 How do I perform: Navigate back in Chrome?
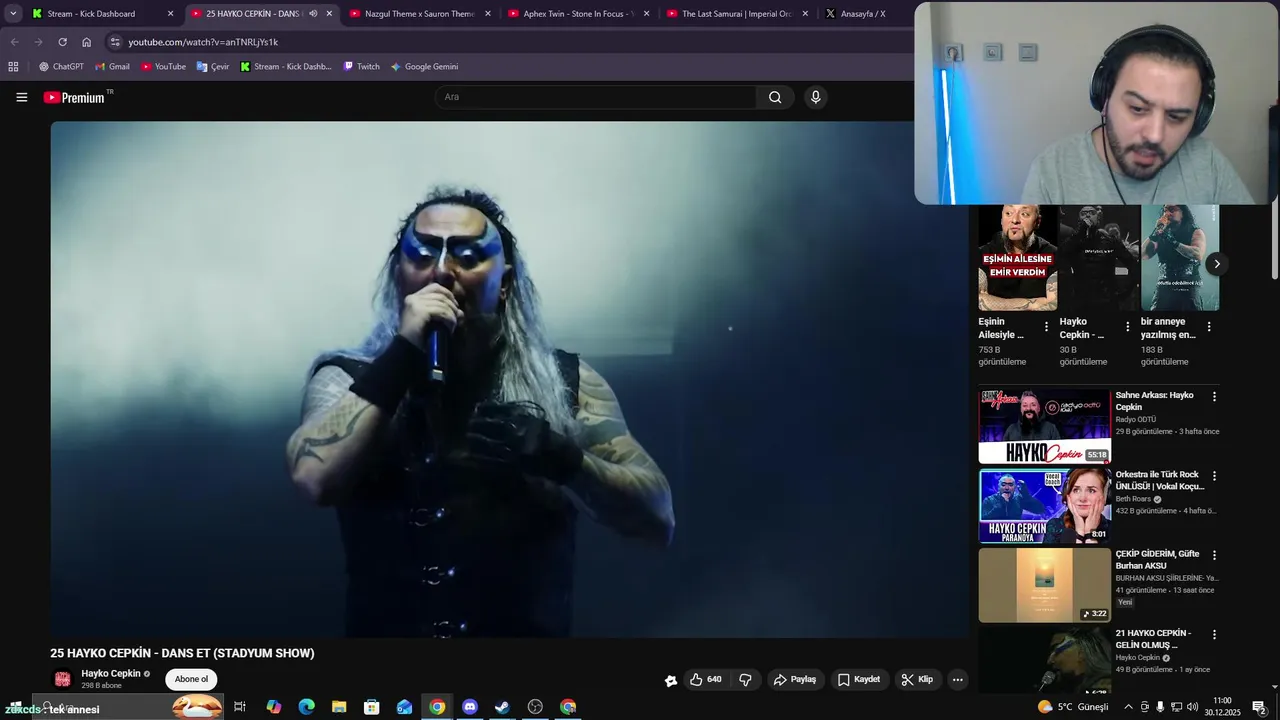[14, 42]
